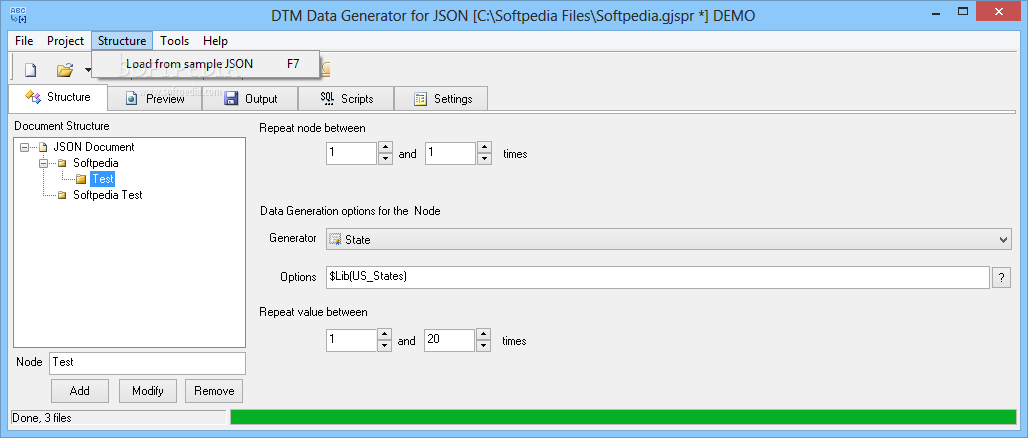Select the Softpedia Test node
The height and width of the screenshot is (438, 1028).
(108, 195)
